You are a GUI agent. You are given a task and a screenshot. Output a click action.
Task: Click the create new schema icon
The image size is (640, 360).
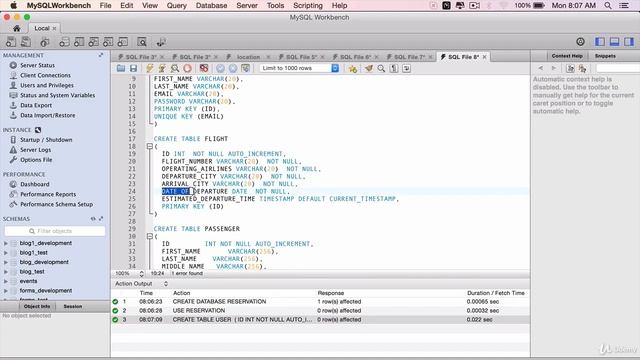pyautogui.click(x=64, y=42)
